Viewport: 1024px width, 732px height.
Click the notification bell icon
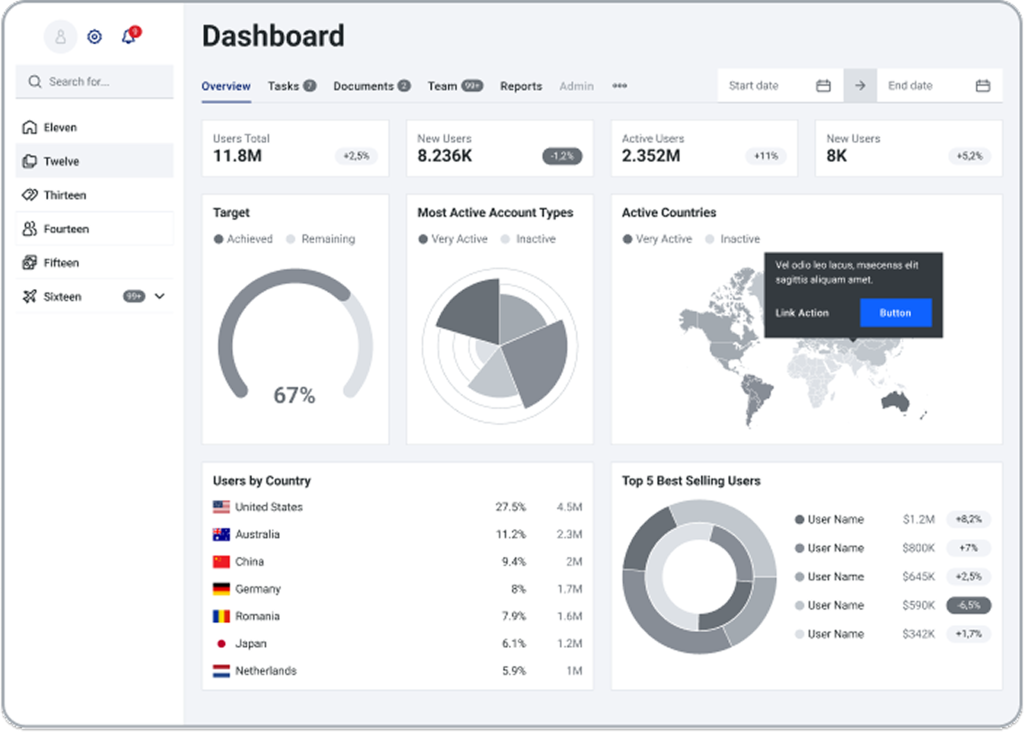coord(128,37)
